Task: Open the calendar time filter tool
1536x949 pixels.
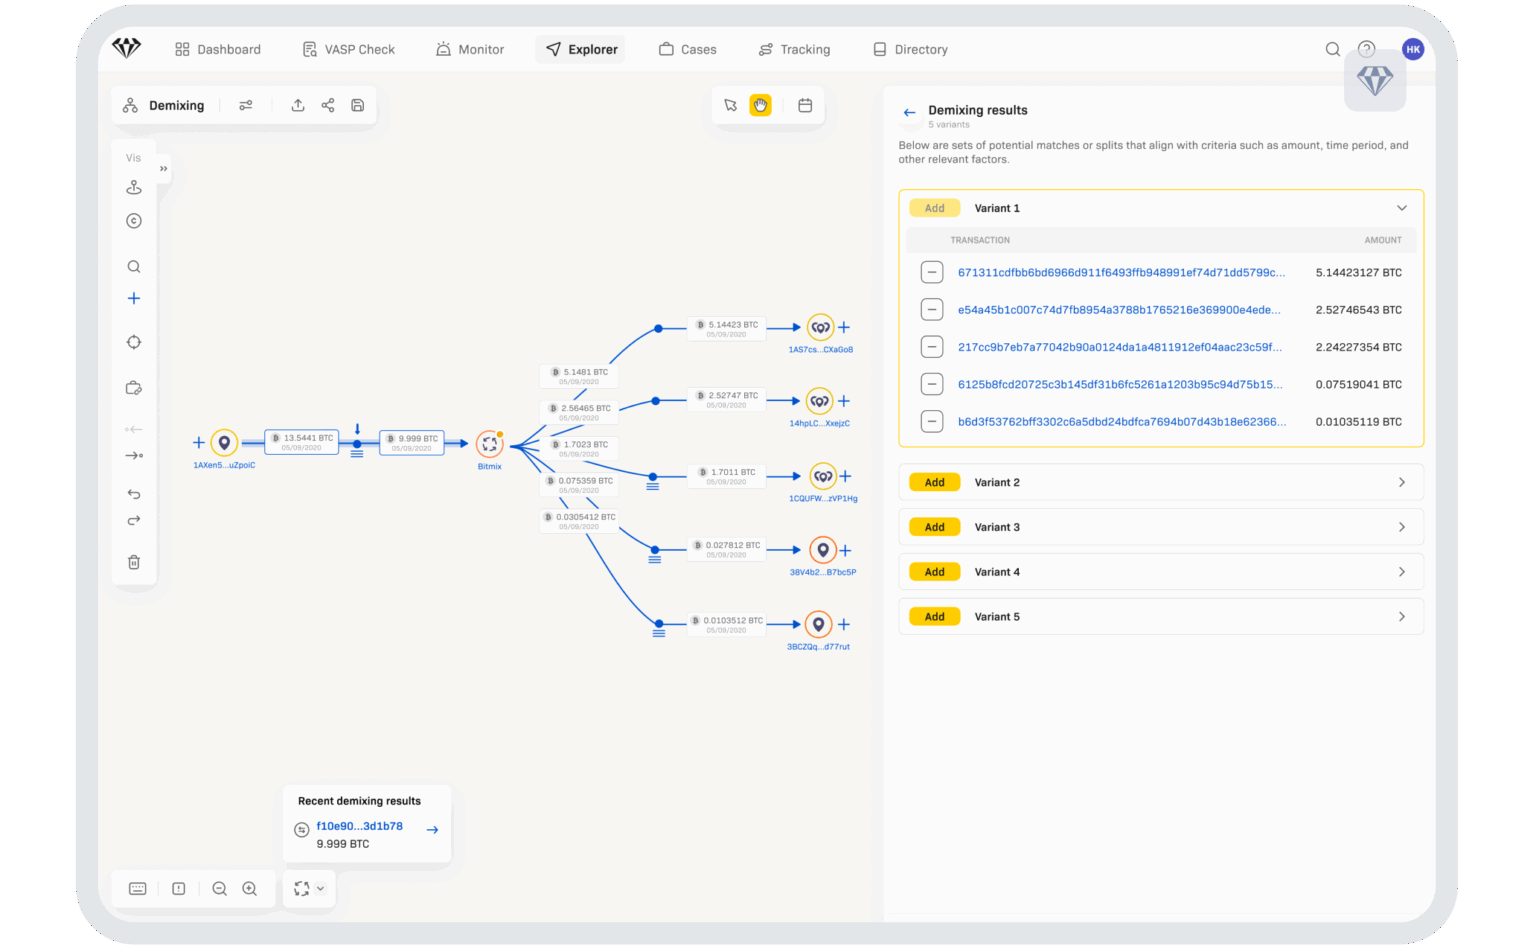Action: [805, 104]
